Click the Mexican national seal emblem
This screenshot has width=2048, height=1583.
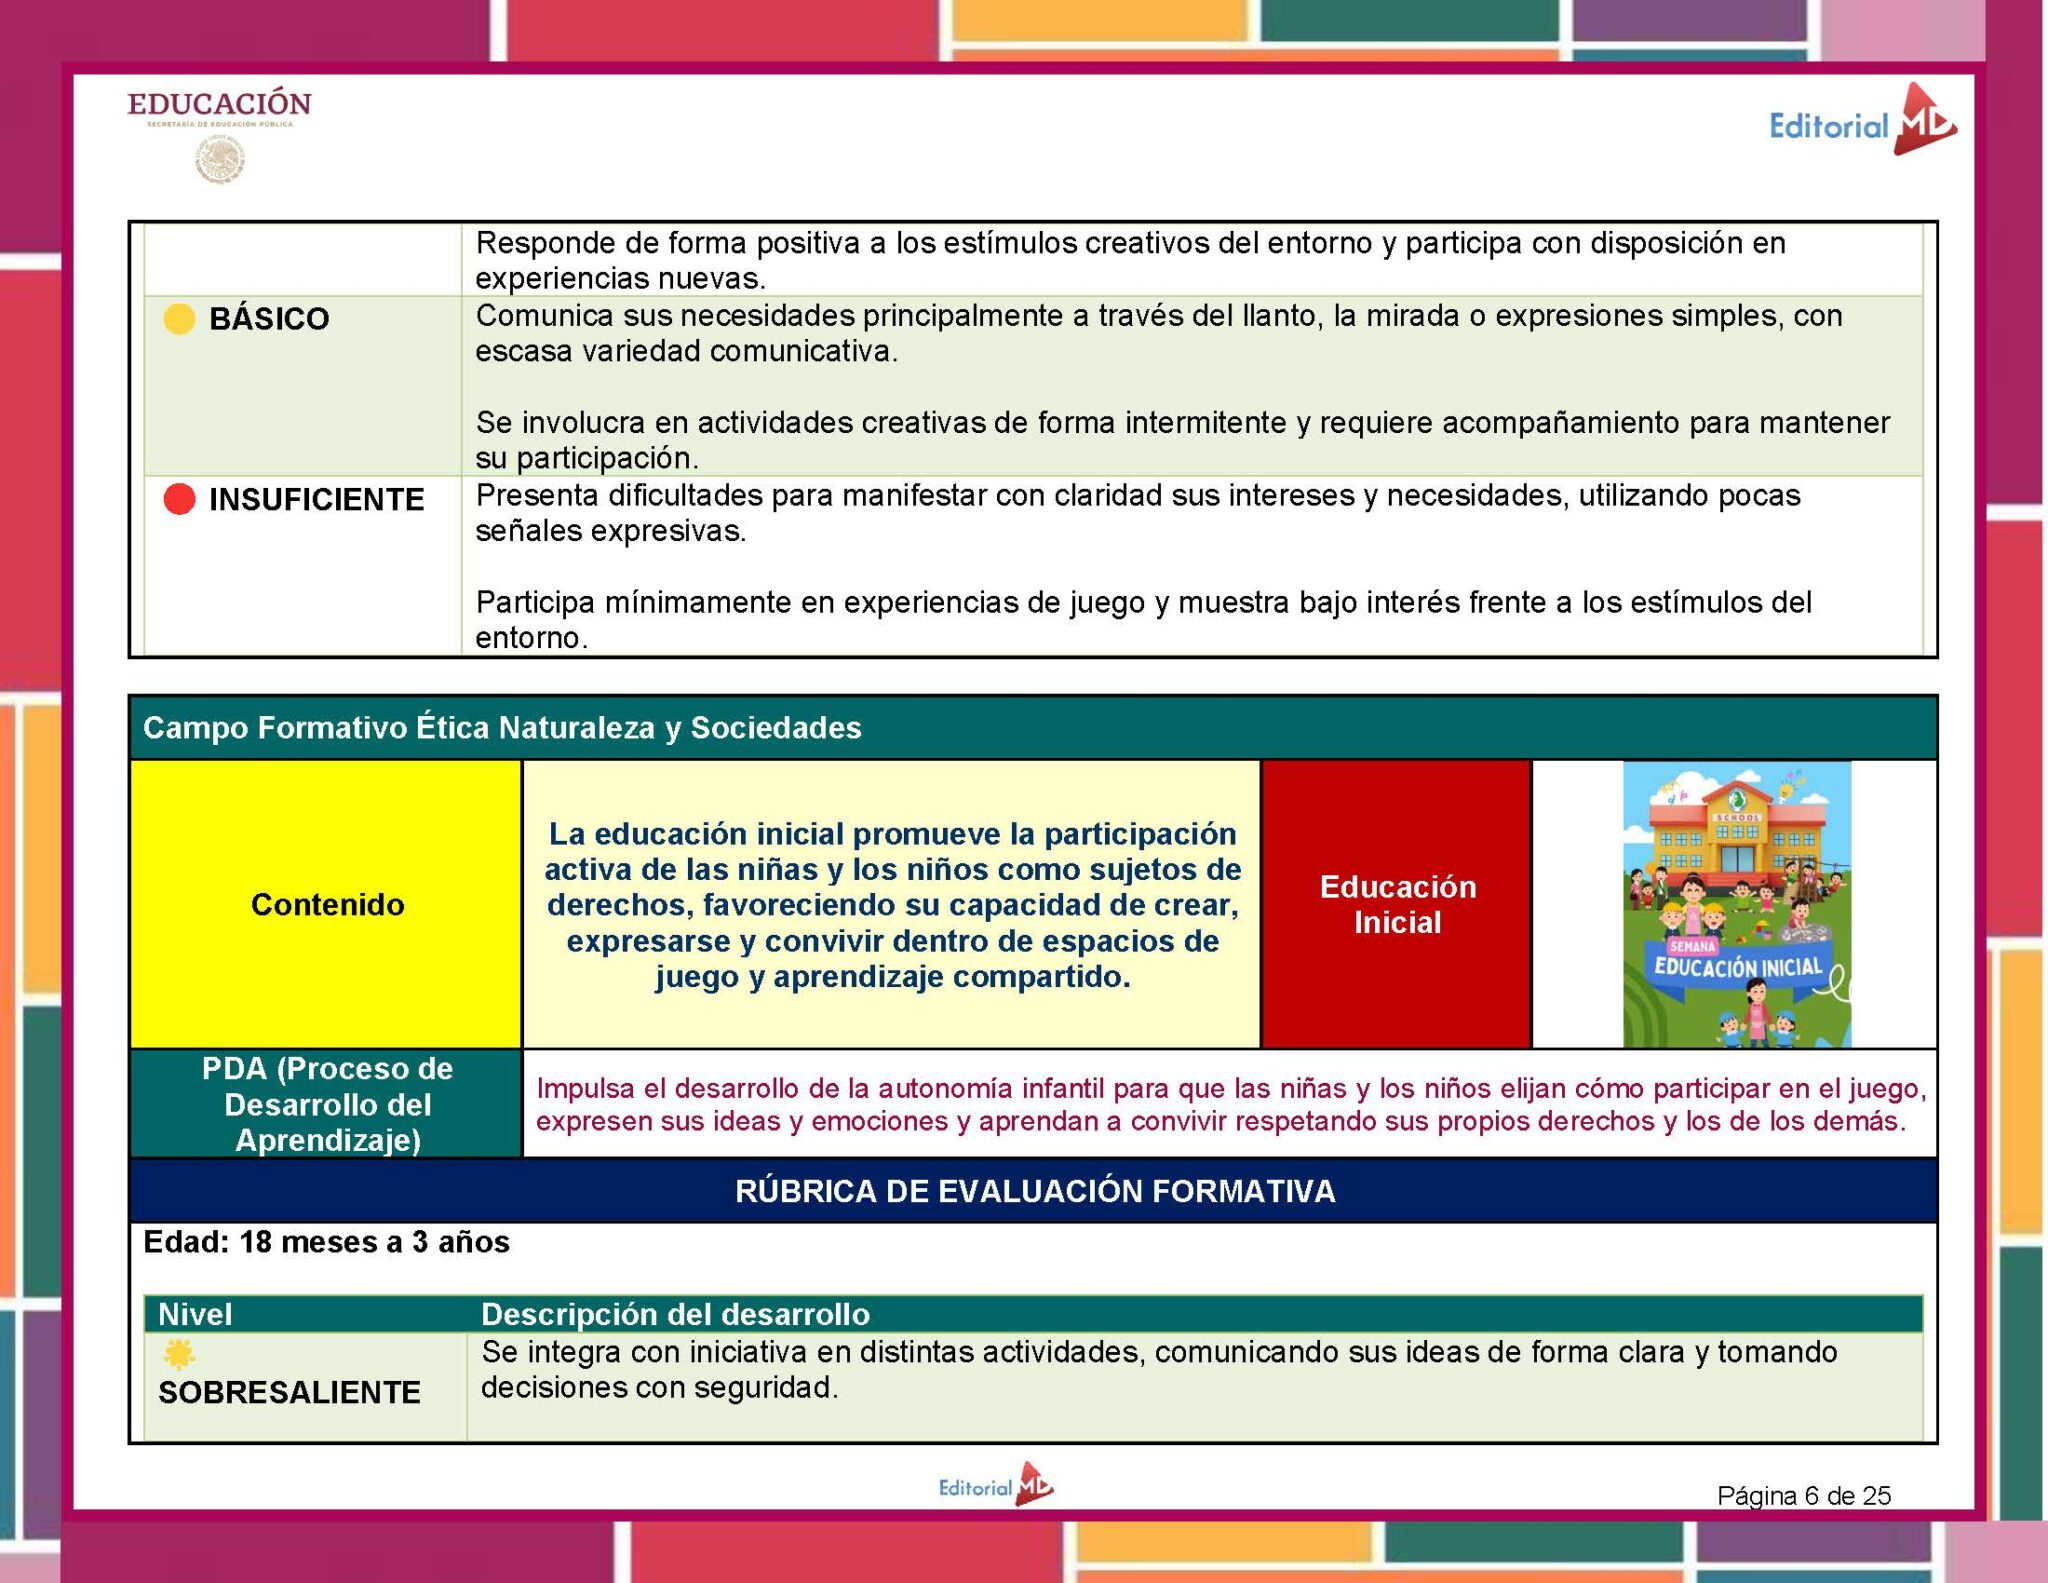[x=220, y=160]
